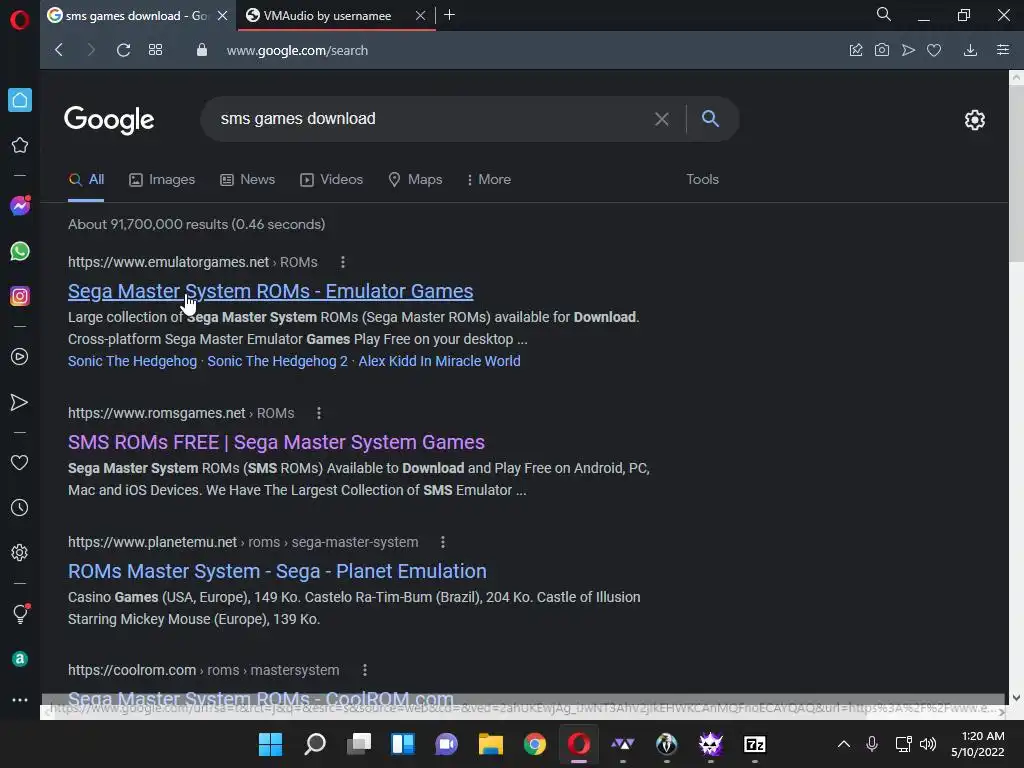Open Windows Start menu
1024x768 pixels.
tap(270, 744)
